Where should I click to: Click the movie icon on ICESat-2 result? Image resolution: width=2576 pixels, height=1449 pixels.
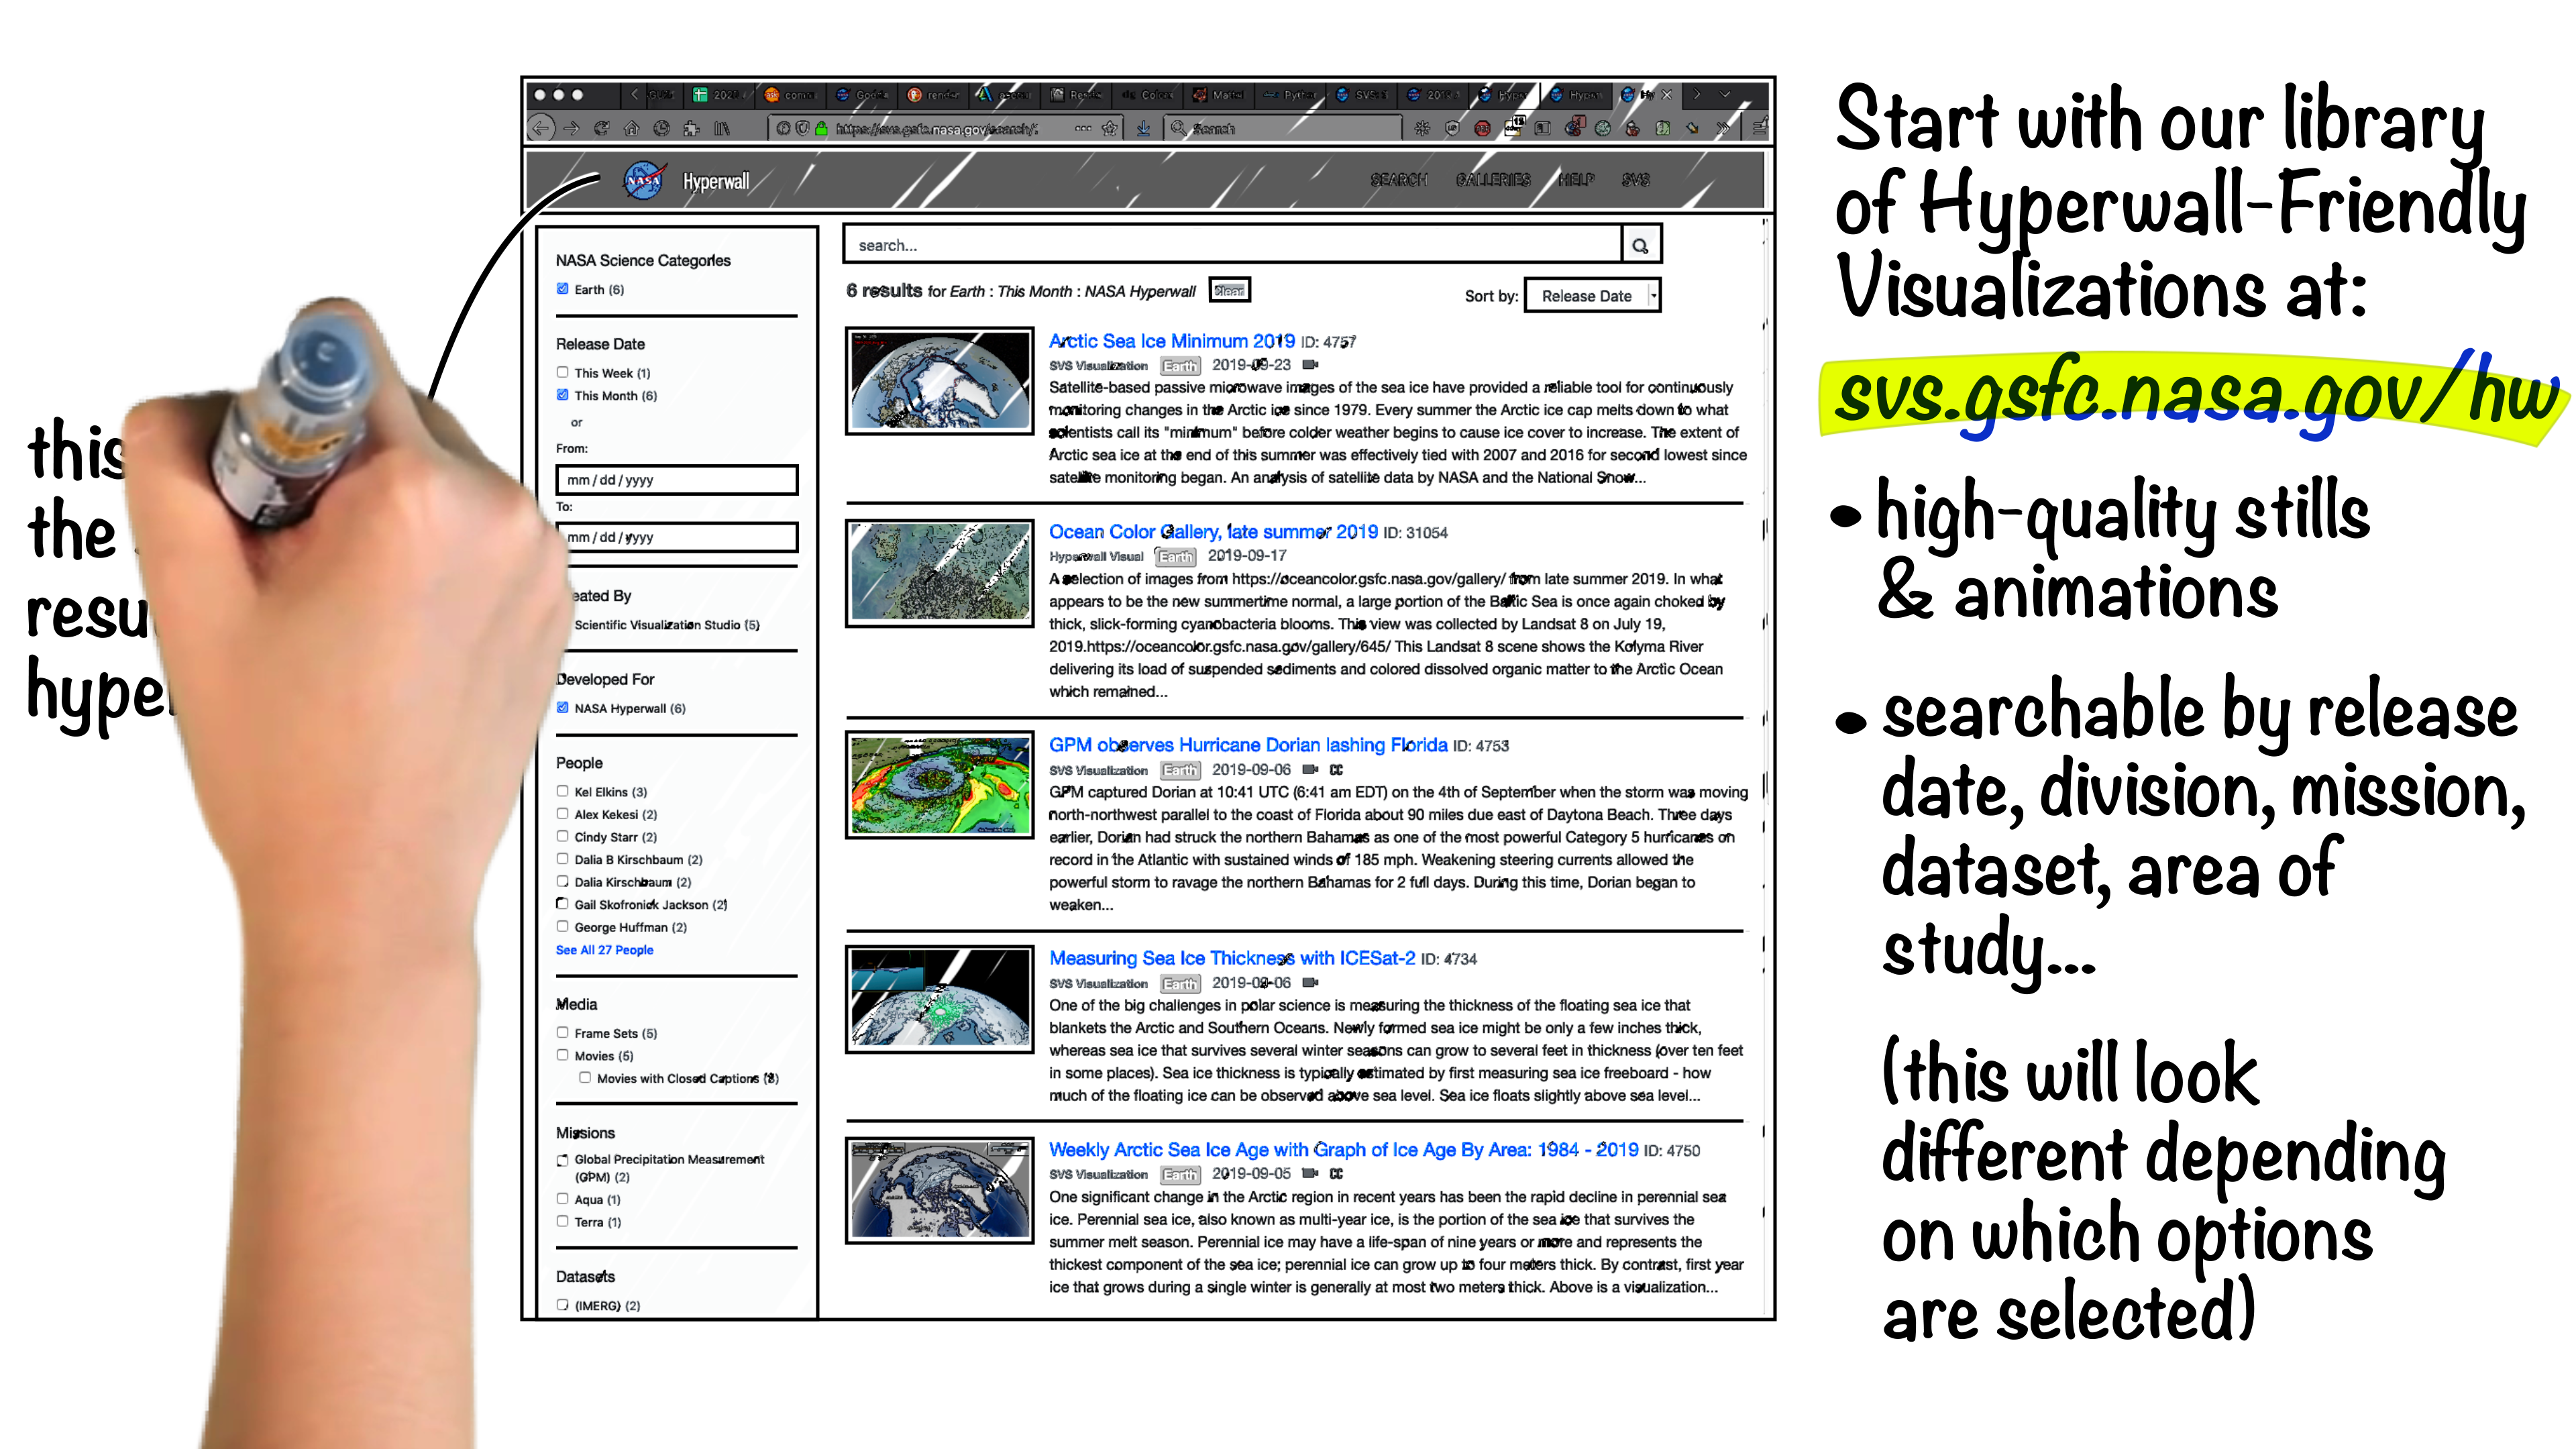pos(1310,983)
